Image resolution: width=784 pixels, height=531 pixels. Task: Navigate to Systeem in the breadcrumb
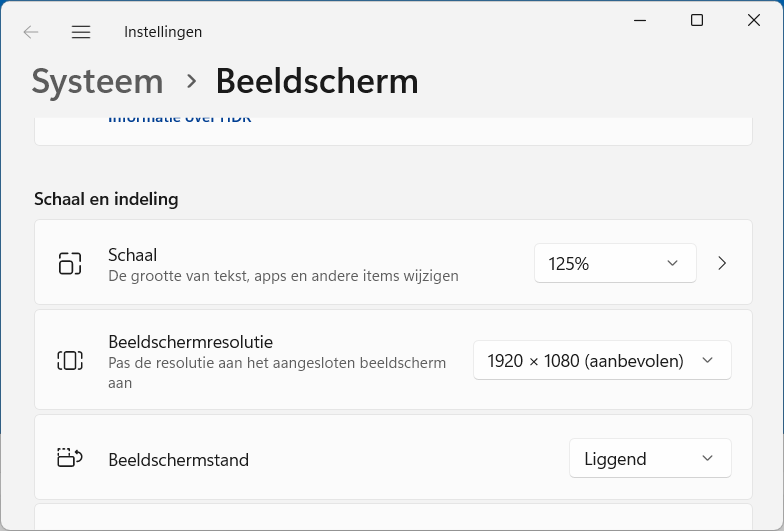(x=98, y=81)
